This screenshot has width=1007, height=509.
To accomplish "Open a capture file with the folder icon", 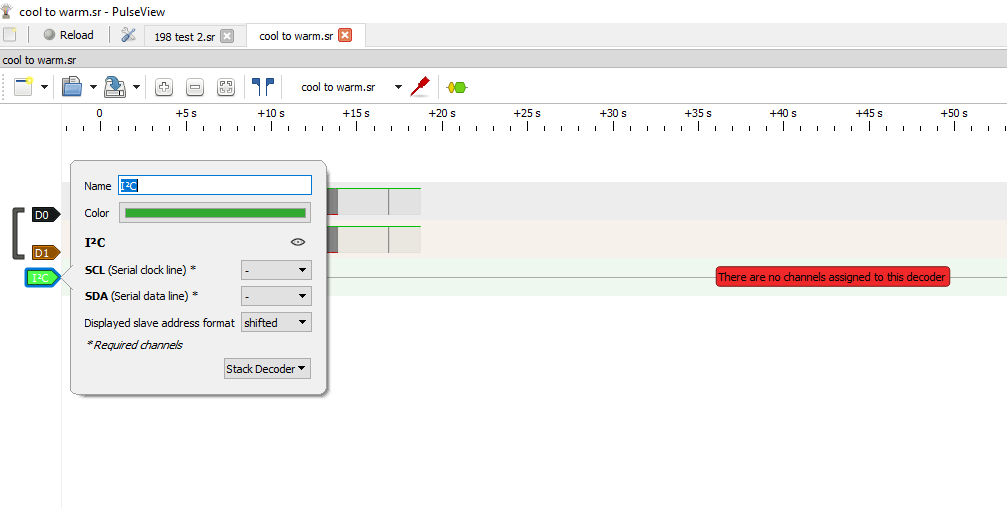I will pyautogui.click(x=72, y=87).
